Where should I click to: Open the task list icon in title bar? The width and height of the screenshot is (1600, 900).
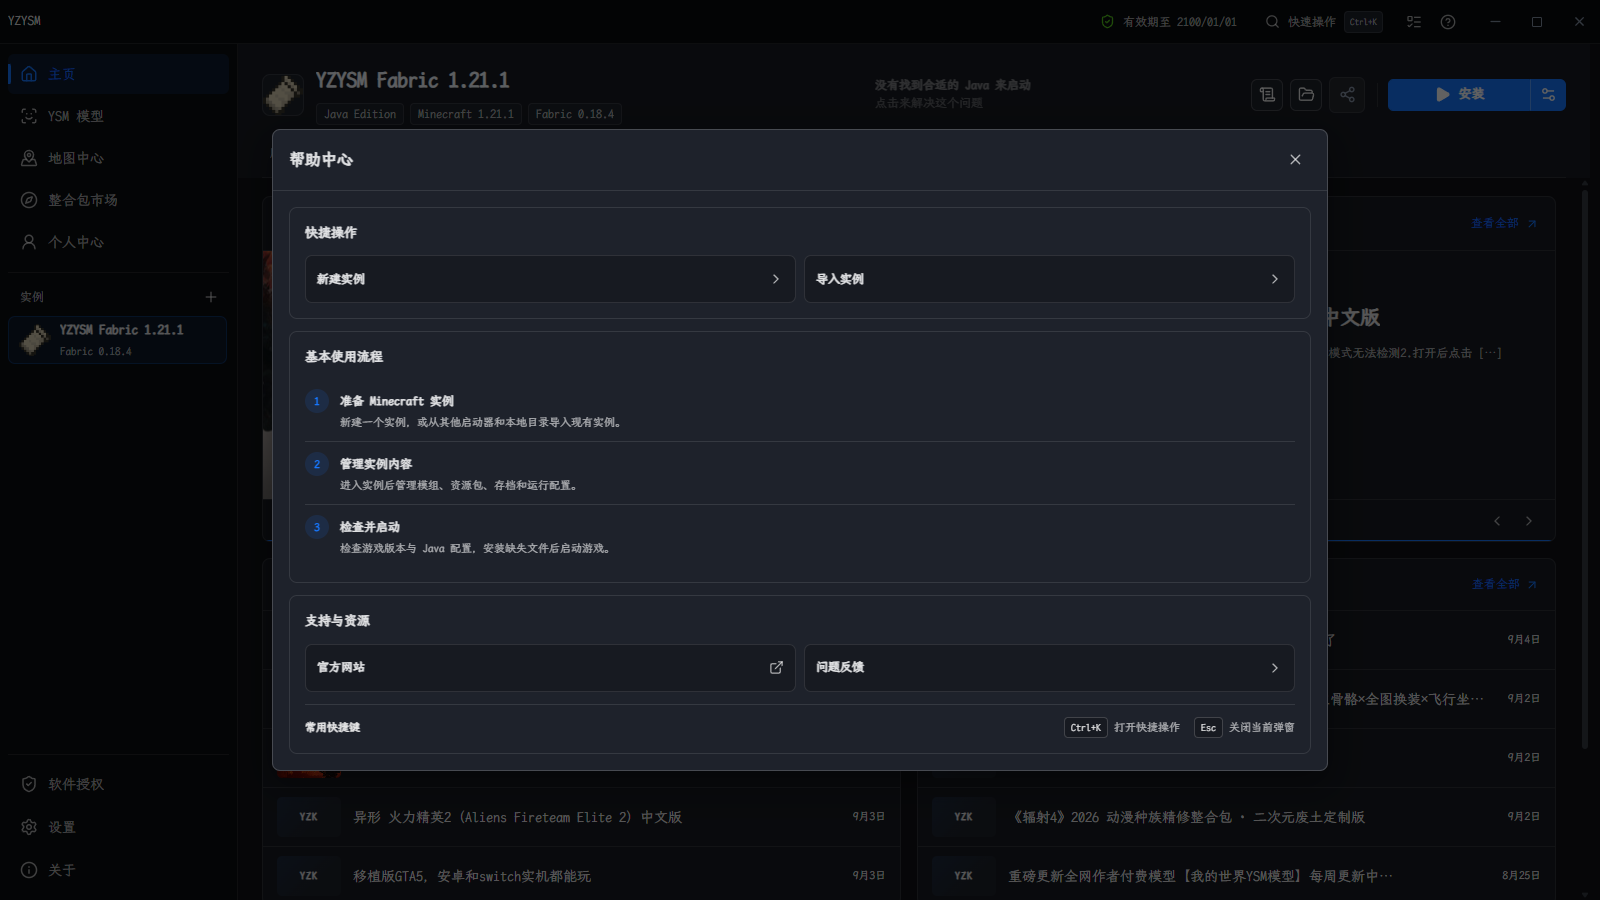1414,22
